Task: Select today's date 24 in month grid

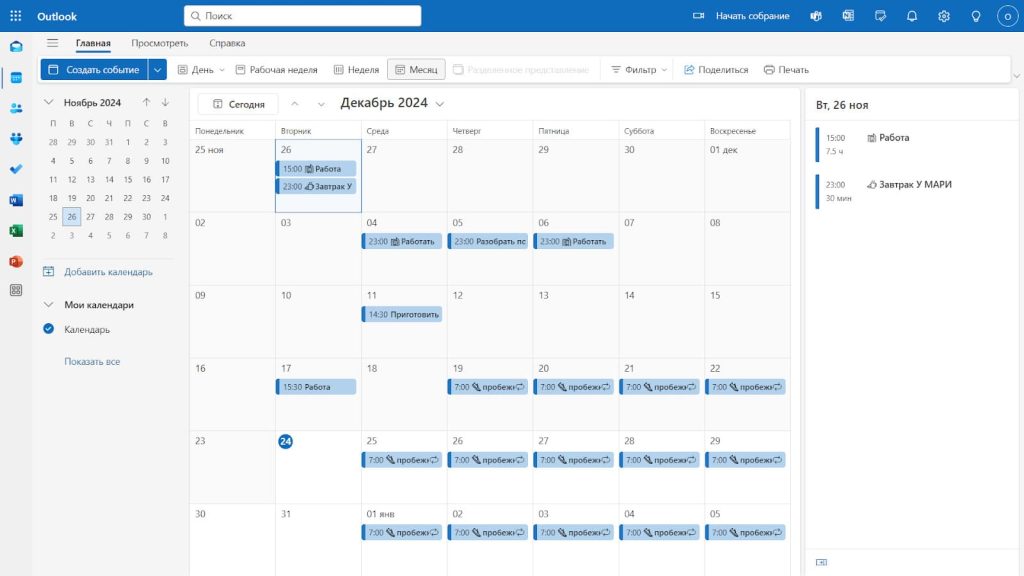Action: 285,441
